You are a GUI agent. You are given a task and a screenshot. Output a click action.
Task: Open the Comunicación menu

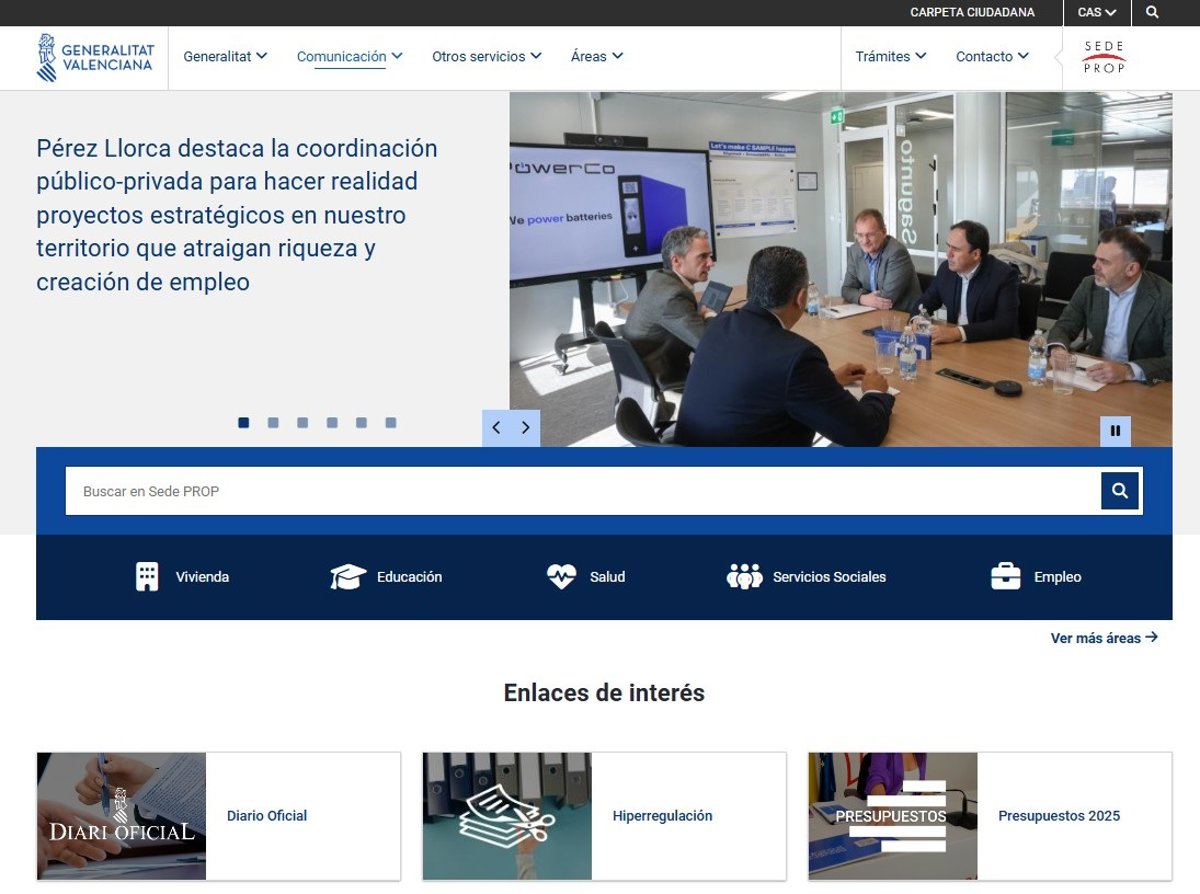point(349,57)
